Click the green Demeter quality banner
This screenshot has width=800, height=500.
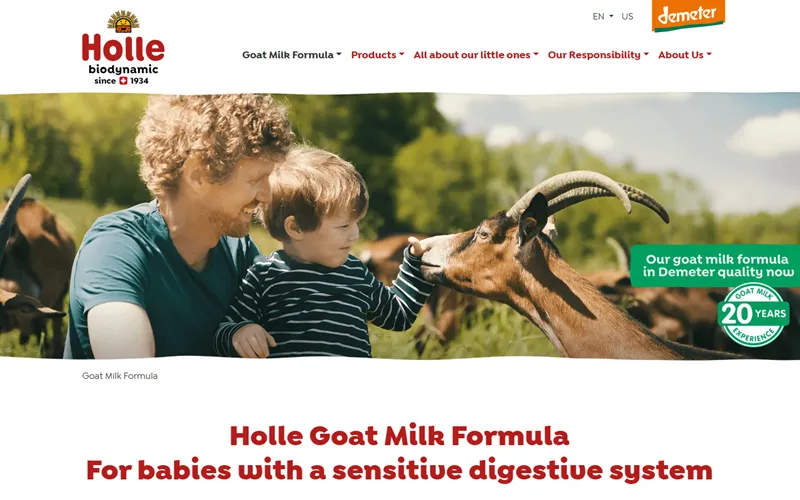715,265
